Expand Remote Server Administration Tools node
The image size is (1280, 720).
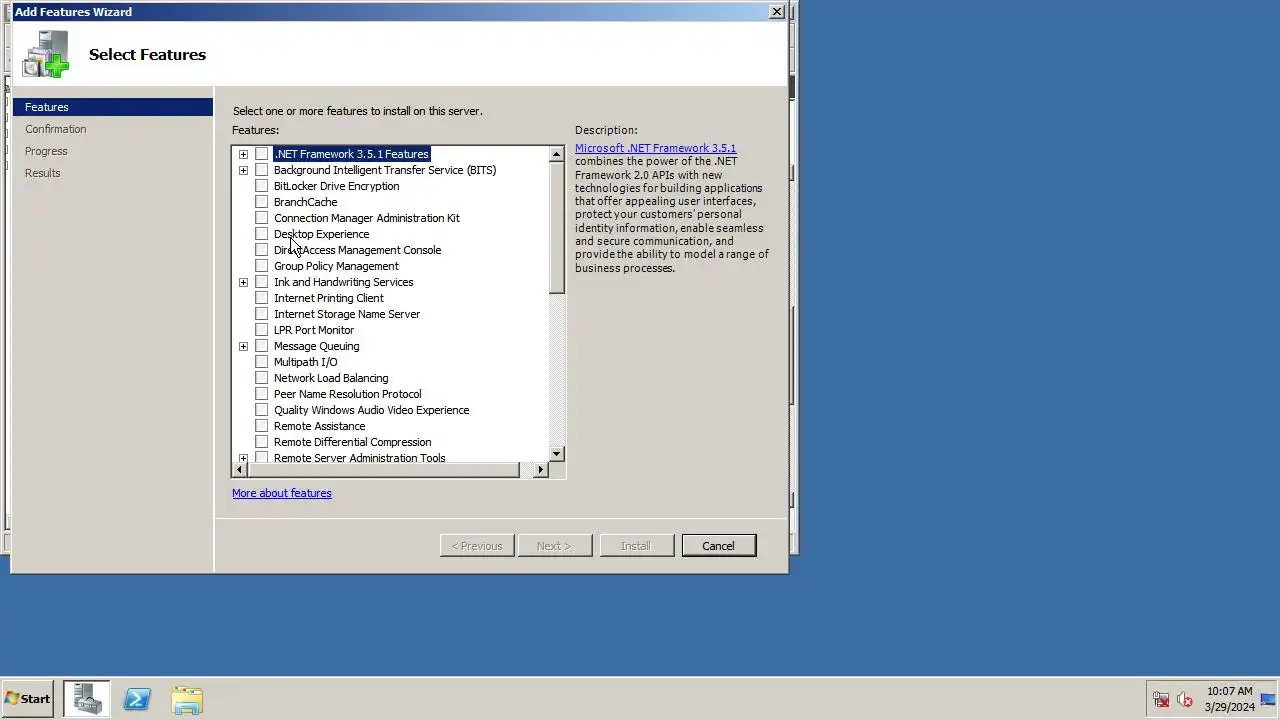[243, 458]
